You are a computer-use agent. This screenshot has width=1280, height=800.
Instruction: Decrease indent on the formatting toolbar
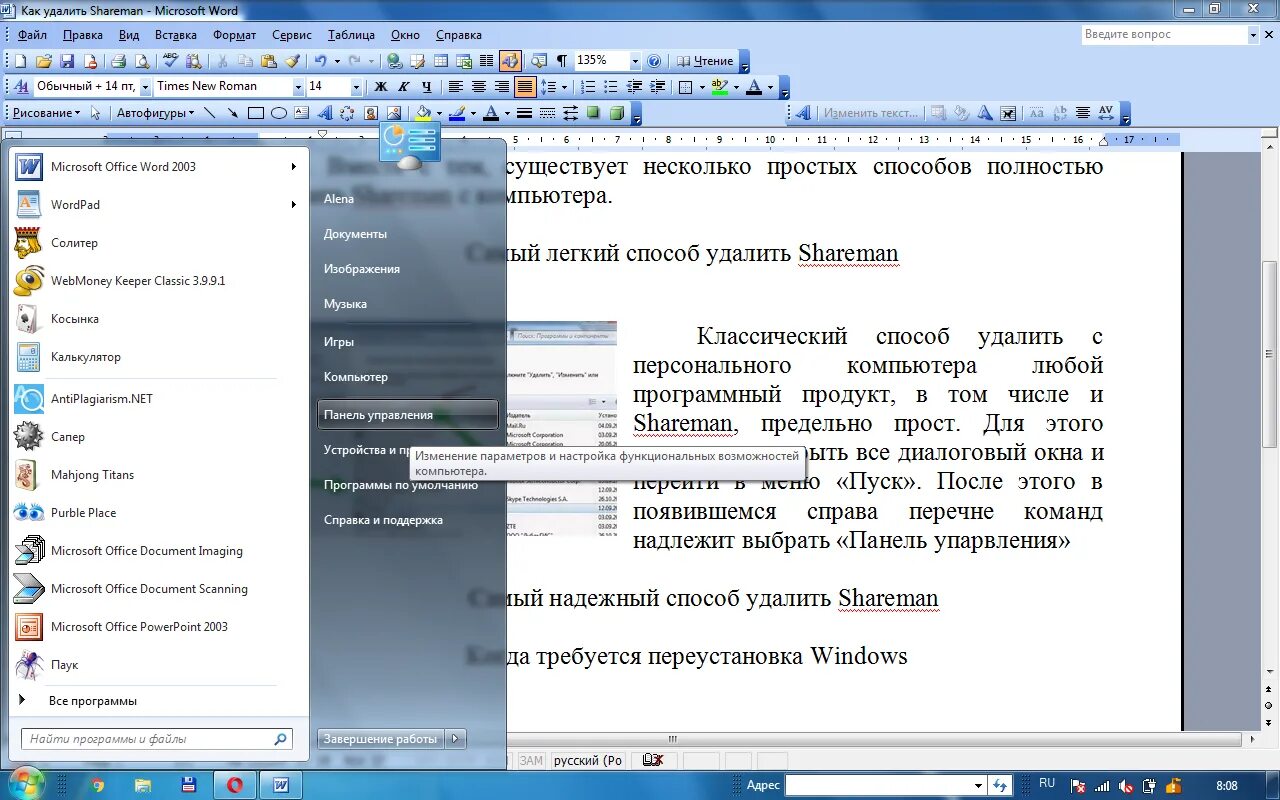tap(636, 87)
